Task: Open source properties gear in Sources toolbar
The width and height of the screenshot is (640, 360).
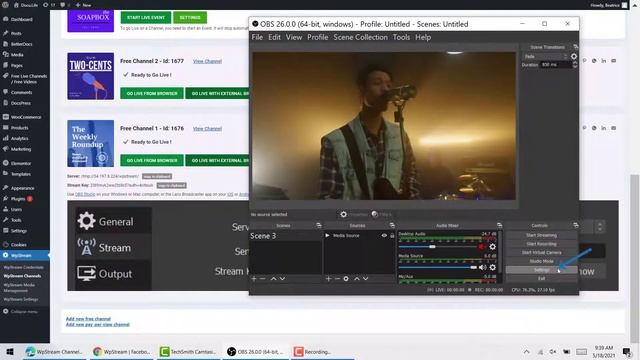Action: [x=346, y=279]
